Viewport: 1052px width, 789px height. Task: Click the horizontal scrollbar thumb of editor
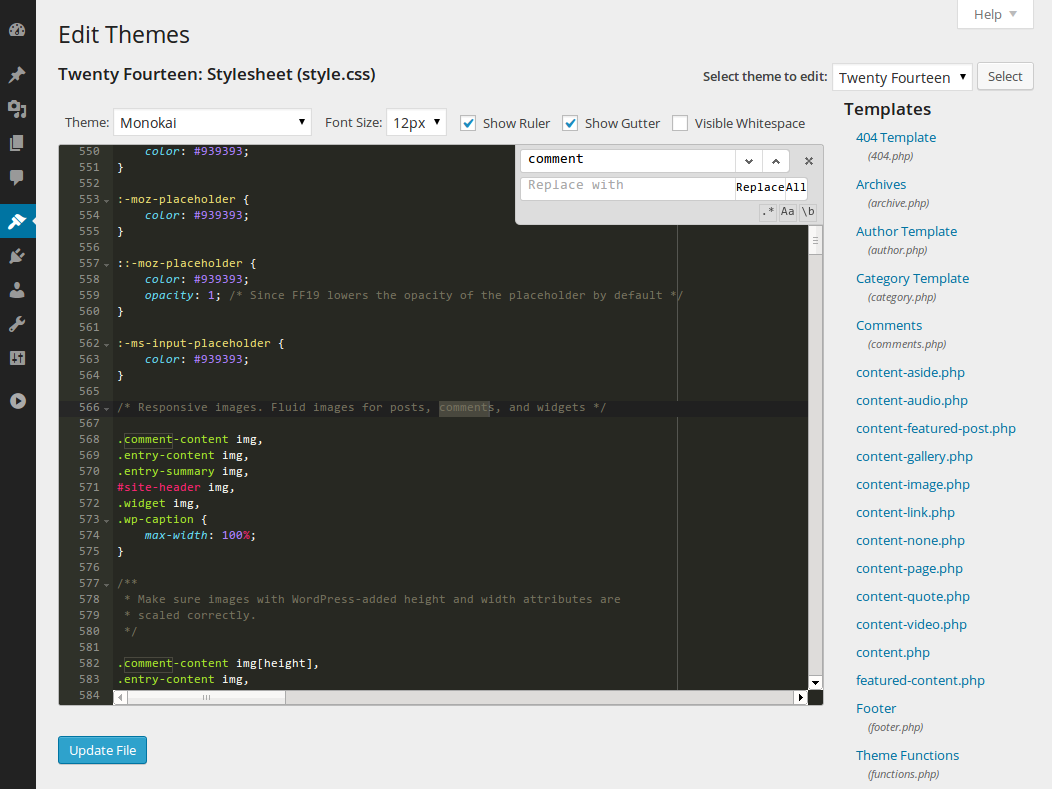207,698
